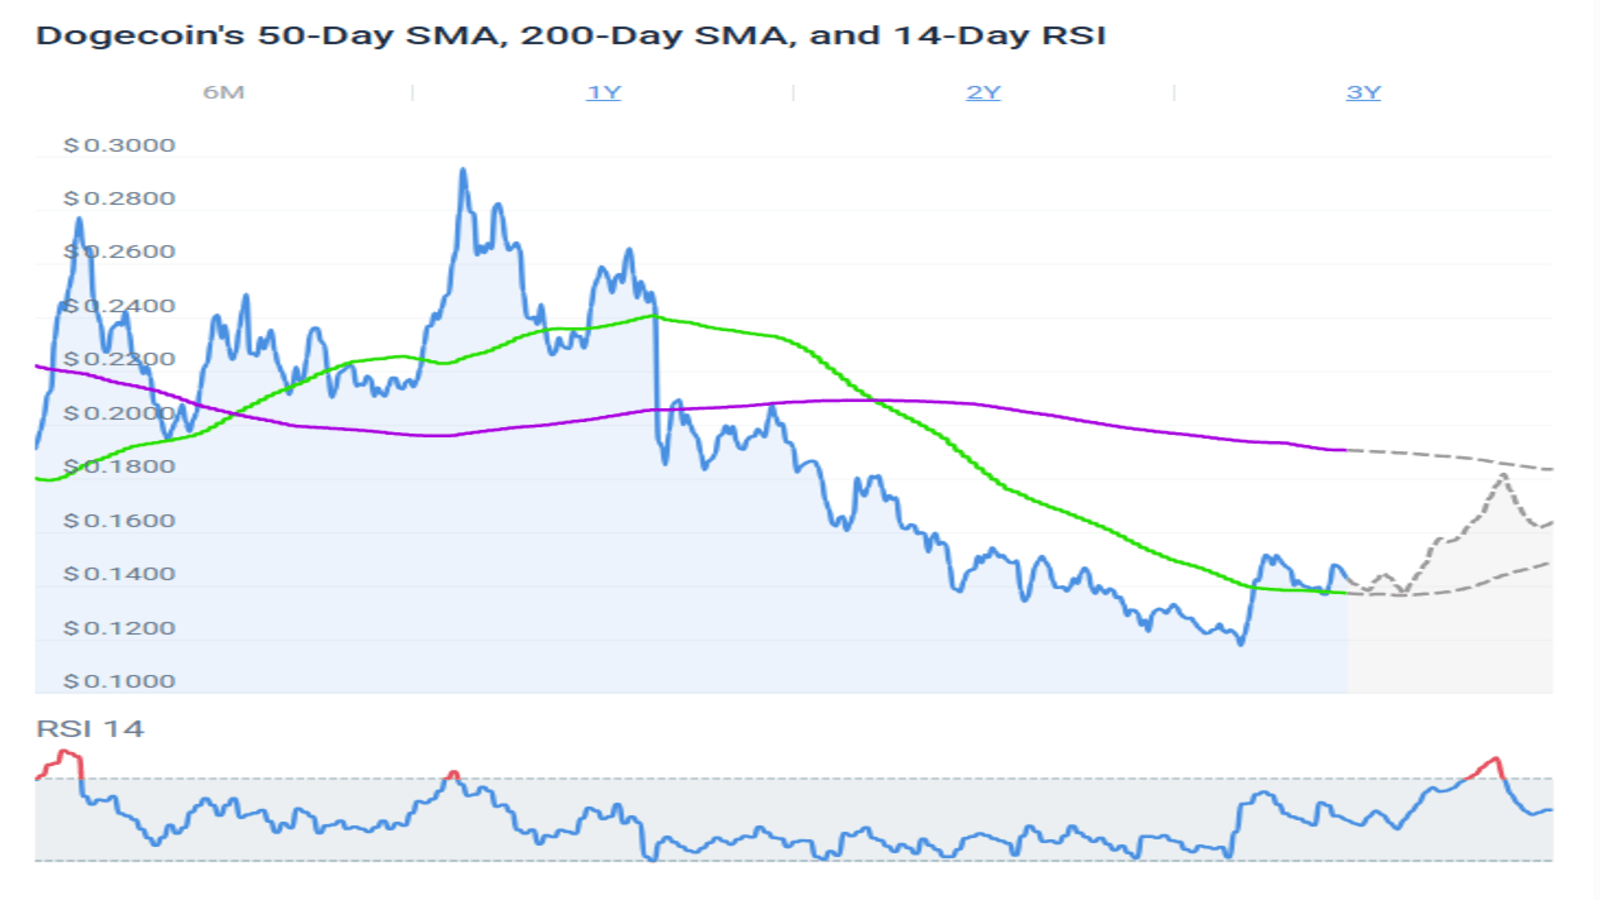
Task: Click the $0.1200 price axis label
Action: (x=119, y=628)
